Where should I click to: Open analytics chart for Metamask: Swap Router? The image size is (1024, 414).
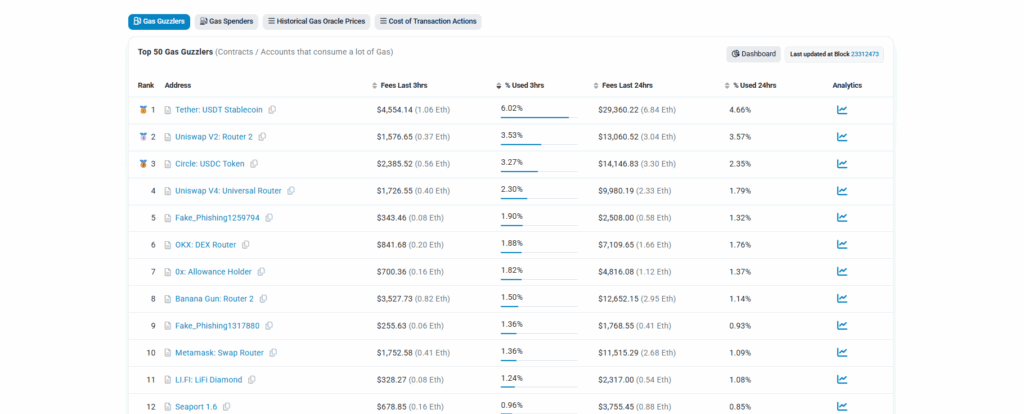click(x=842, y=353)
